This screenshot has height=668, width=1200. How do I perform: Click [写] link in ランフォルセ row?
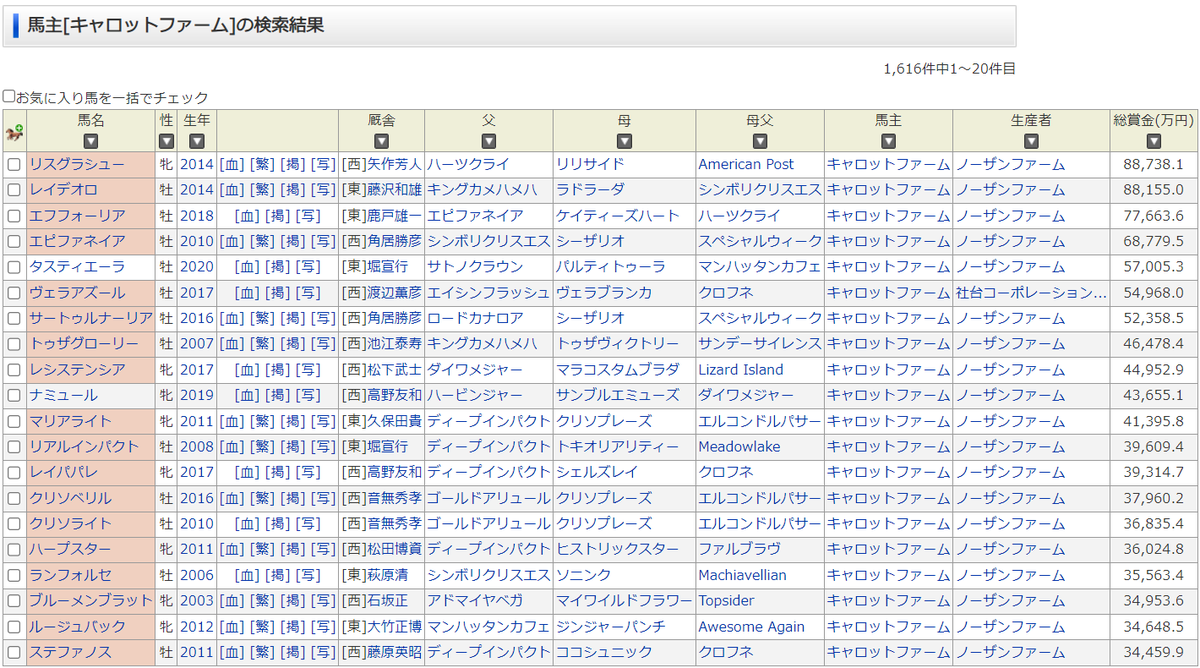point(308,575)
